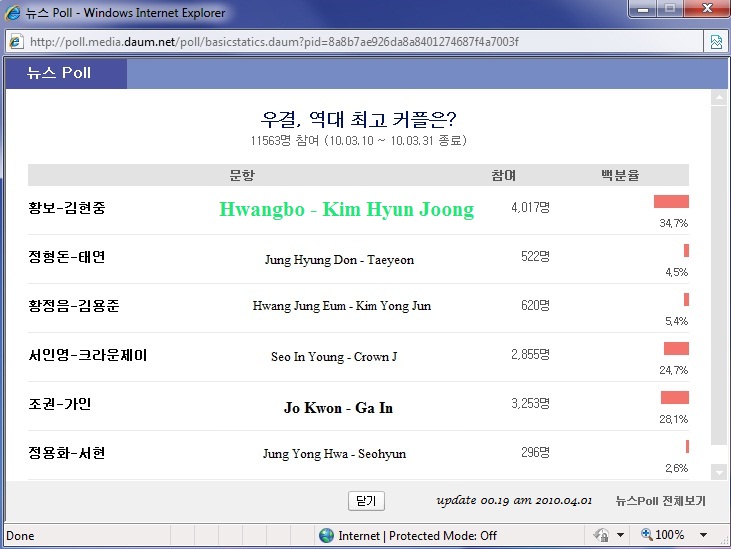Click the scroll down arrow of the poll page
This screenshot has width=731, height=549.
click(719, 472)
